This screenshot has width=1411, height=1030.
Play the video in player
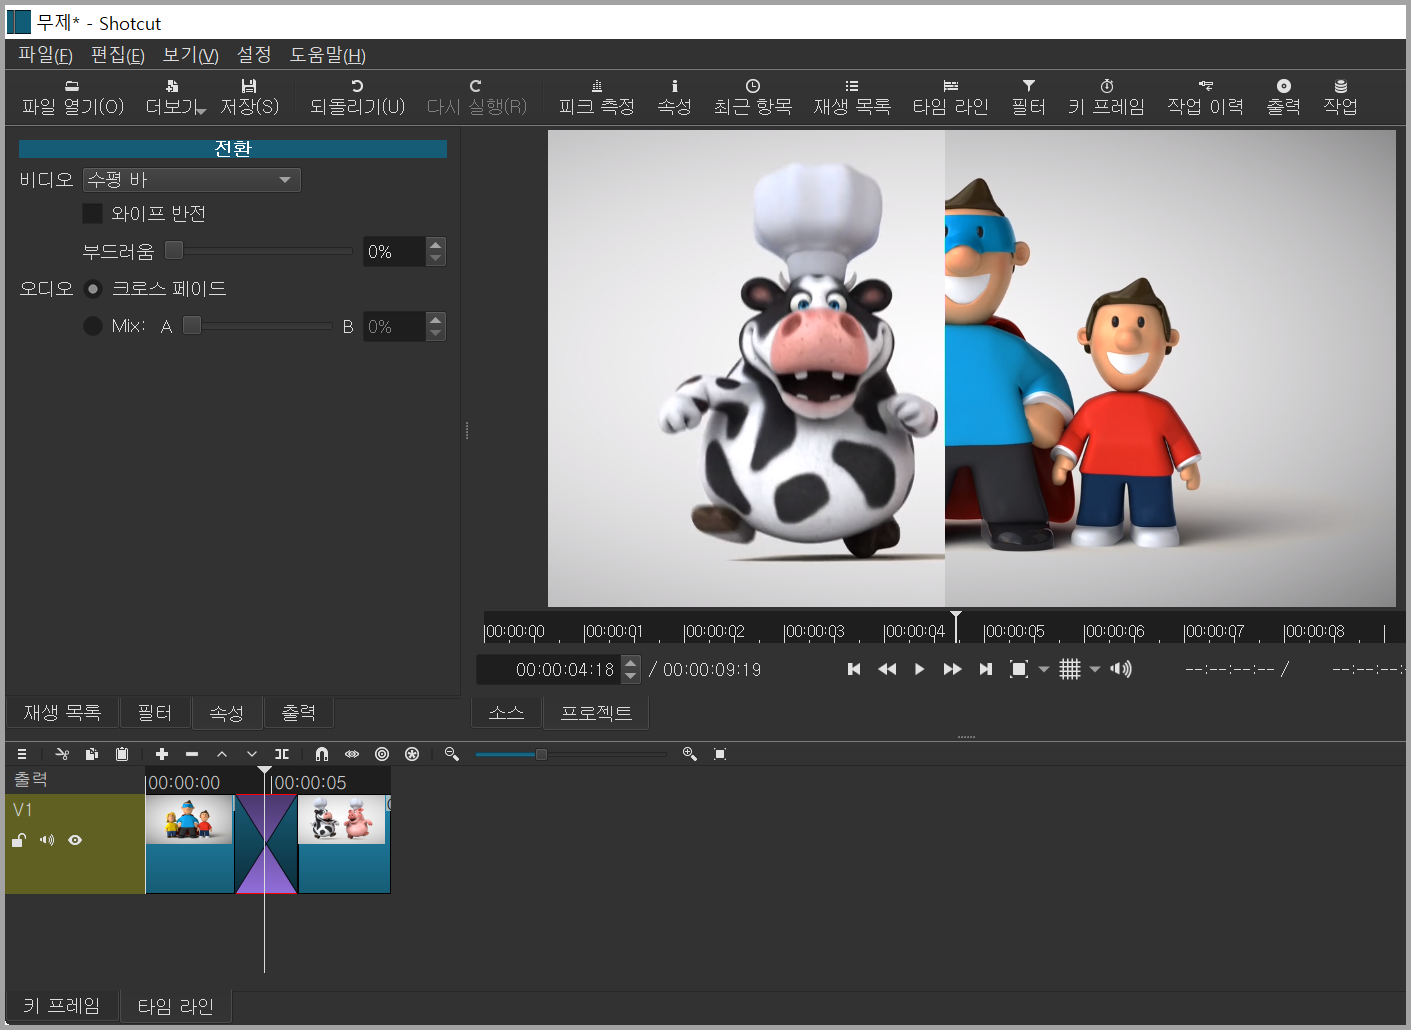[x=920, y=669]
